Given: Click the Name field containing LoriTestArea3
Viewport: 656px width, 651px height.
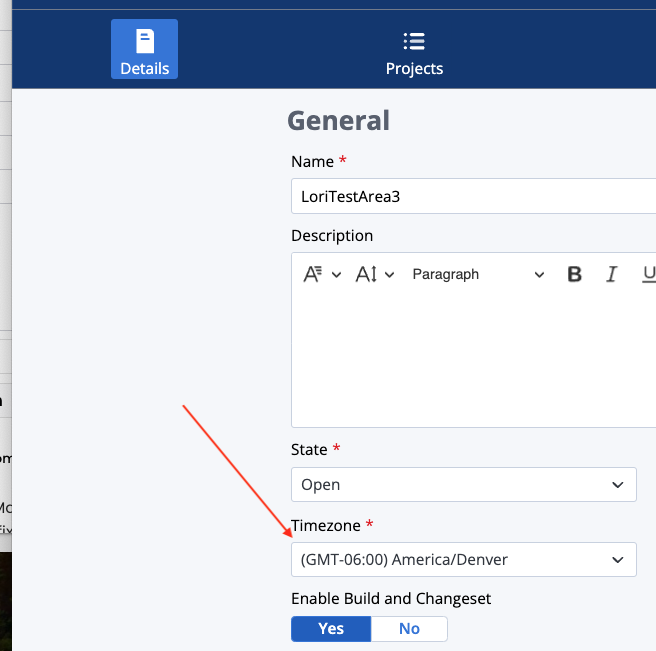Looking at the screenshot, I should click(470, 196).
